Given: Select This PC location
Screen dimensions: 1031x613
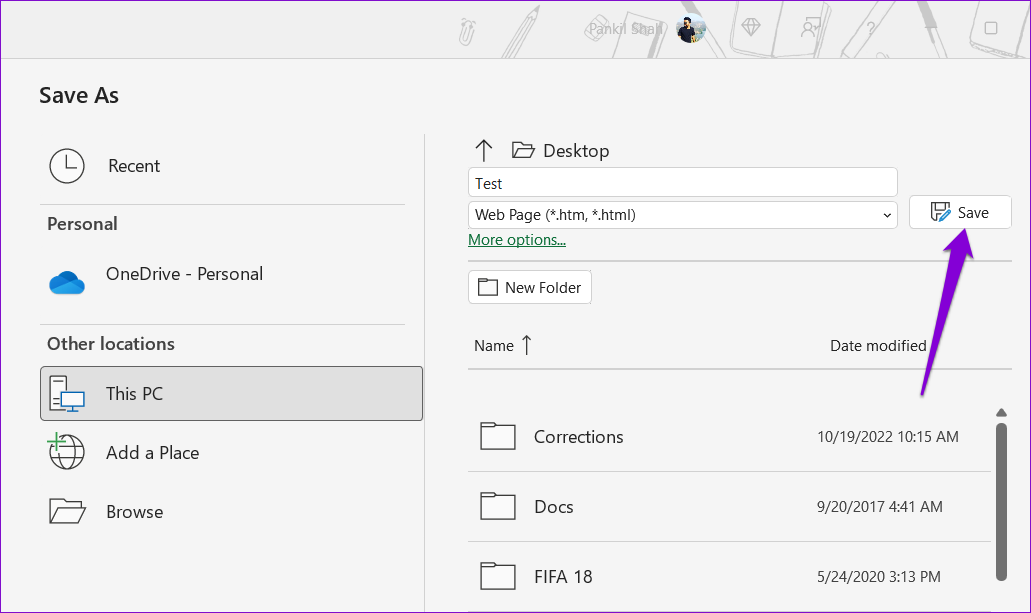Looking at the screenshot, I should click(231, 393).
